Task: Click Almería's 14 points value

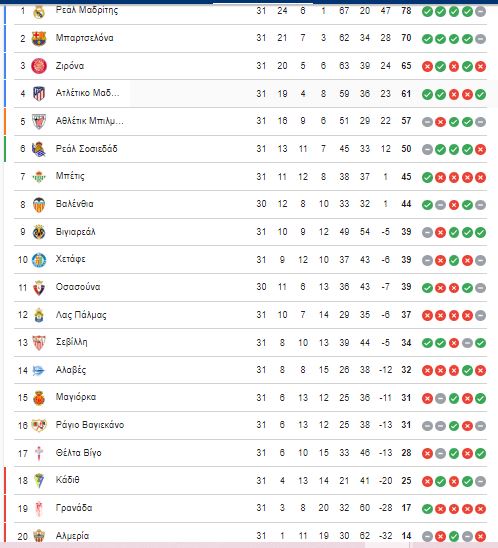Action: click(x=406, y=536)
